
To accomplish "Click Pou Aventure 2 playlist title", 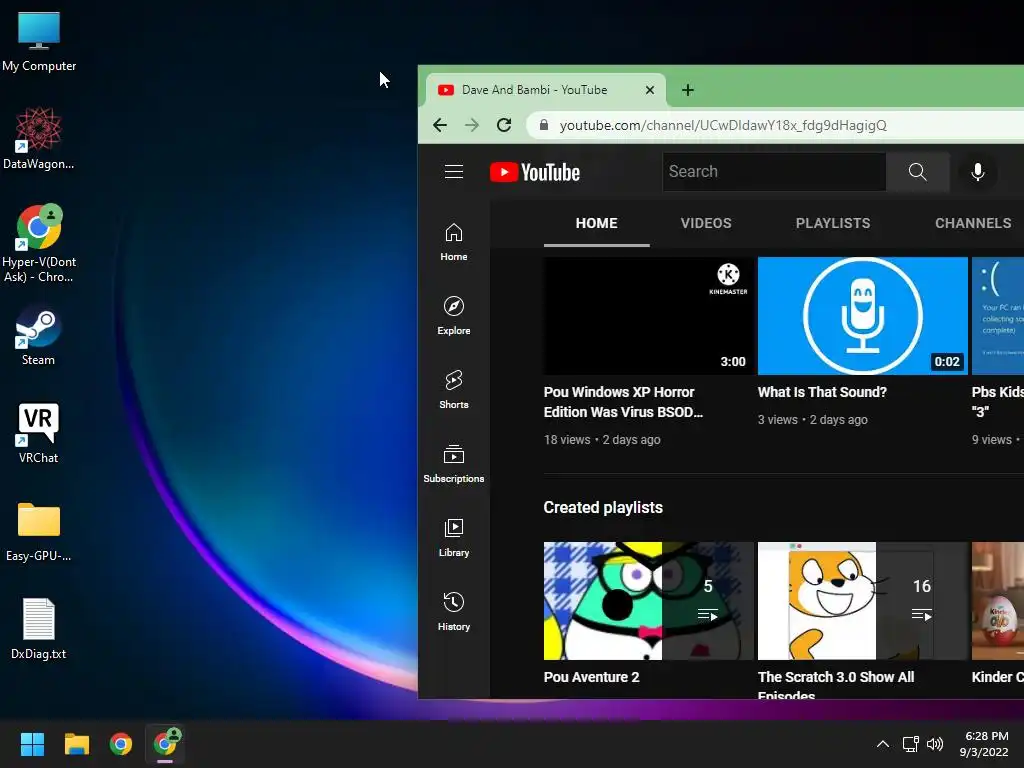I will 592,677.
